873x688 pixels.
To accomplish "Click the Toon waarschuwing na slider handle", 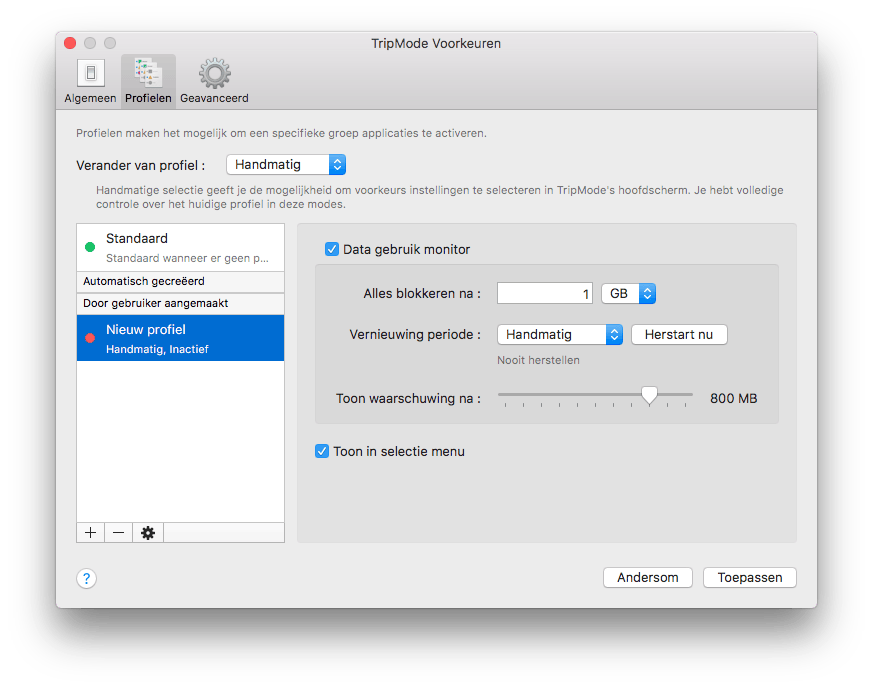I will [x=649, y=396].
